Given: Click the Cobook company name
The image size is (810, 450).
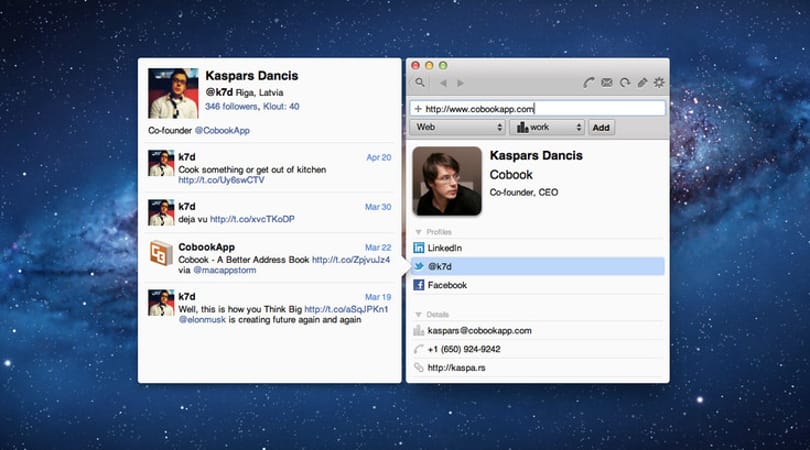Looking at the screenshot, I should pyautogui.click(x=511, y=175).
